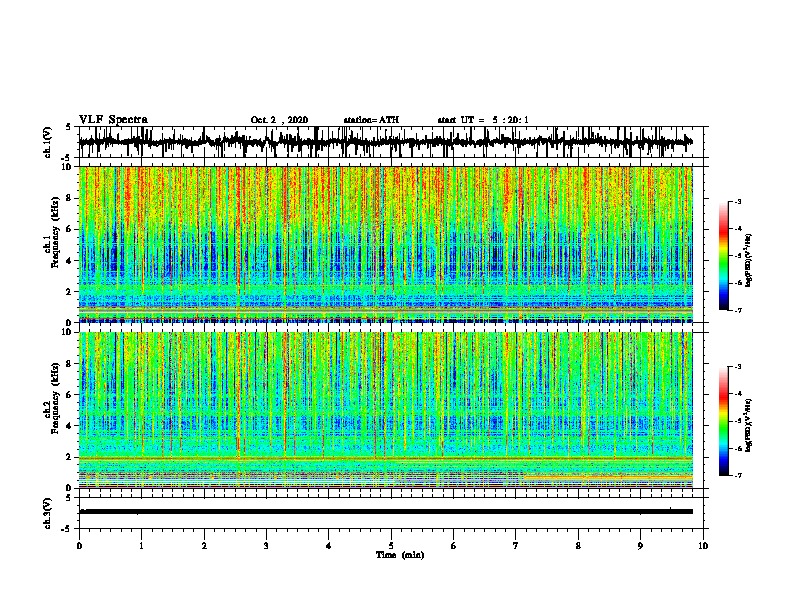Click the ch.1 spectrogram panel

[x=386, y=244]
